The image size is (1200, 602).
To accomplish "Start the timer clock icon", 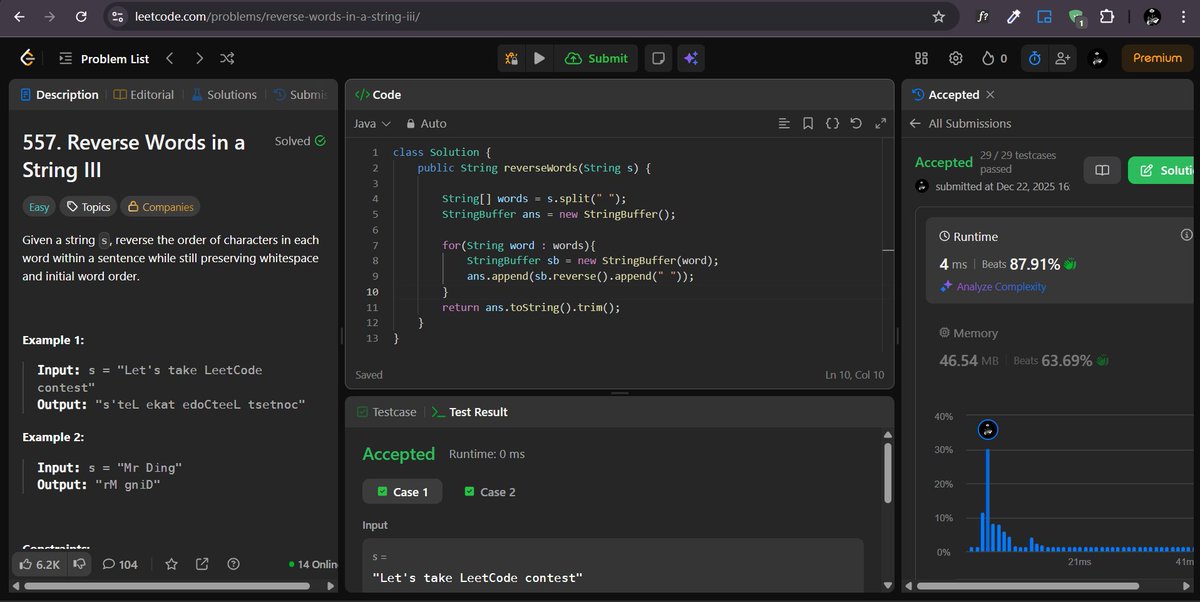I will coord(1034,58).
